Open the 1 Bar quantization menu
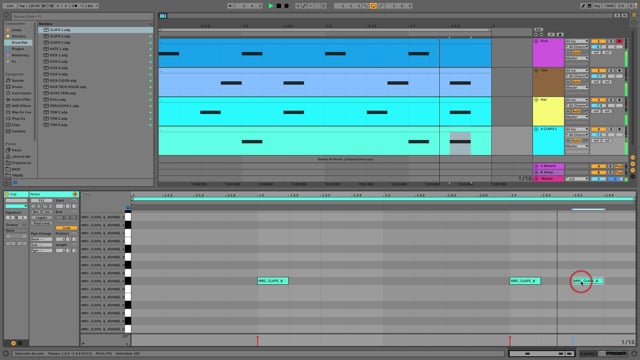The image size is (640, 360). click(x=91, y=6)
